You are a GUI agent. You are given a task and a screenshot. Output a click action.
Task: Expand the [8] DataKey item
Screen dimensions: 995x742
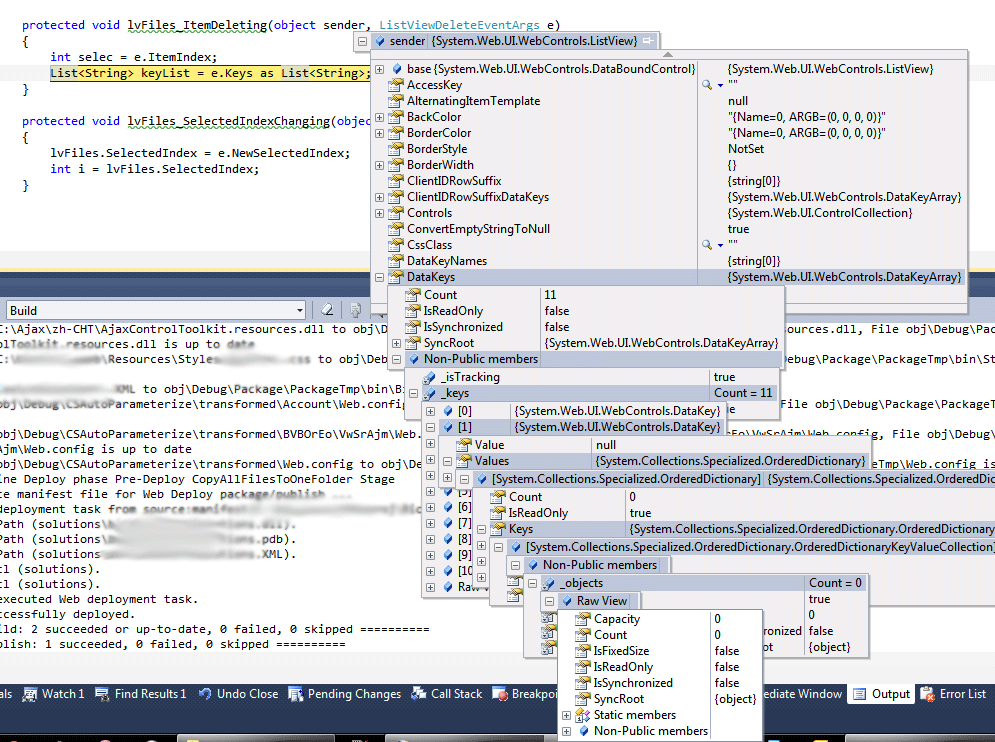431,540
